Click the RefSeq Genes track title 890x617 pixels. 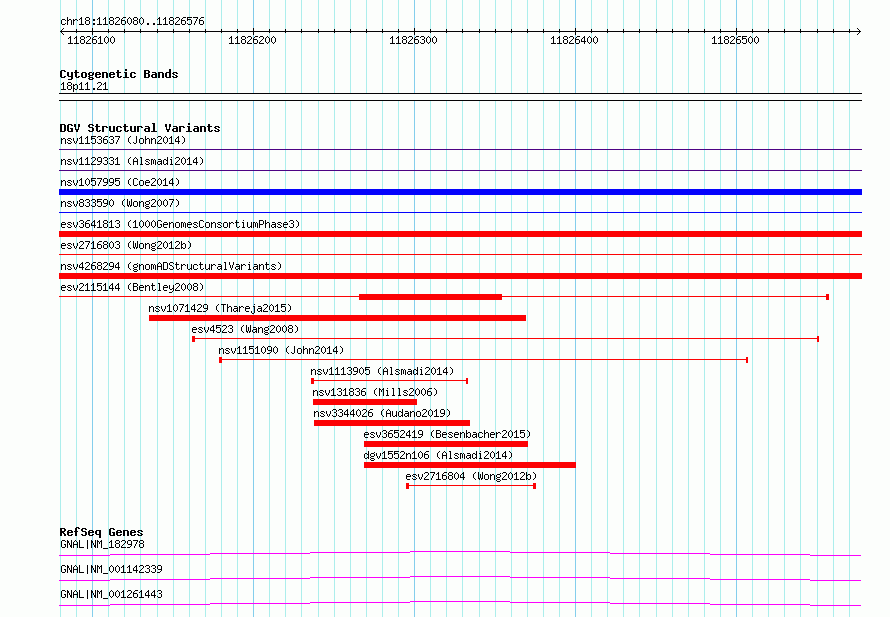[x=102, y=532]
